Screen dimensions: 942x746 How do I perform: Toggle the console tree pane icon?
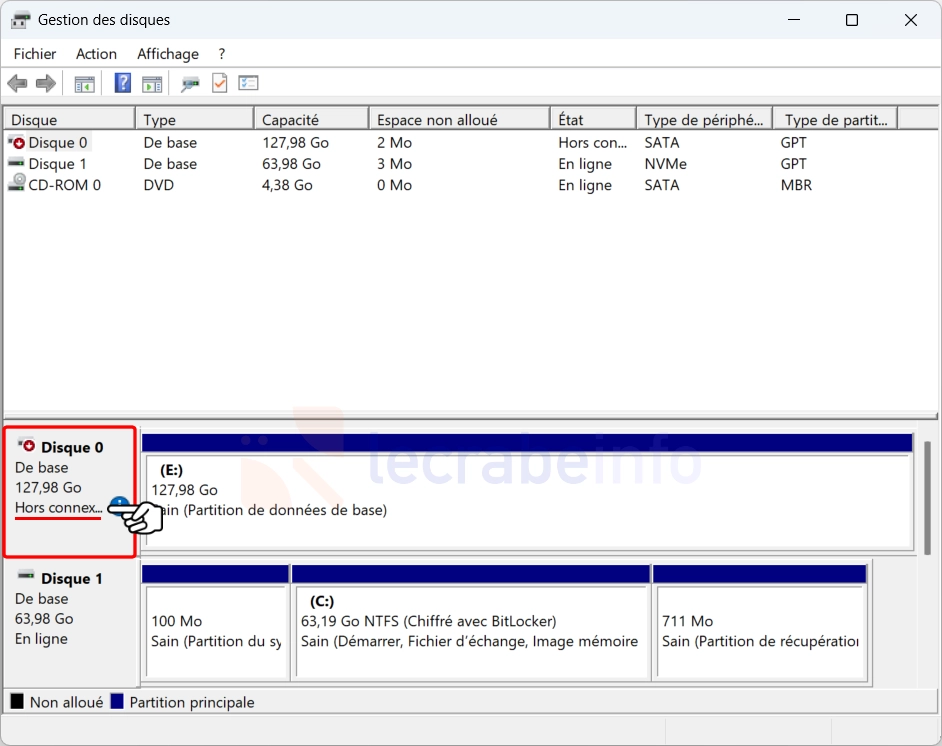pos(85,83)
